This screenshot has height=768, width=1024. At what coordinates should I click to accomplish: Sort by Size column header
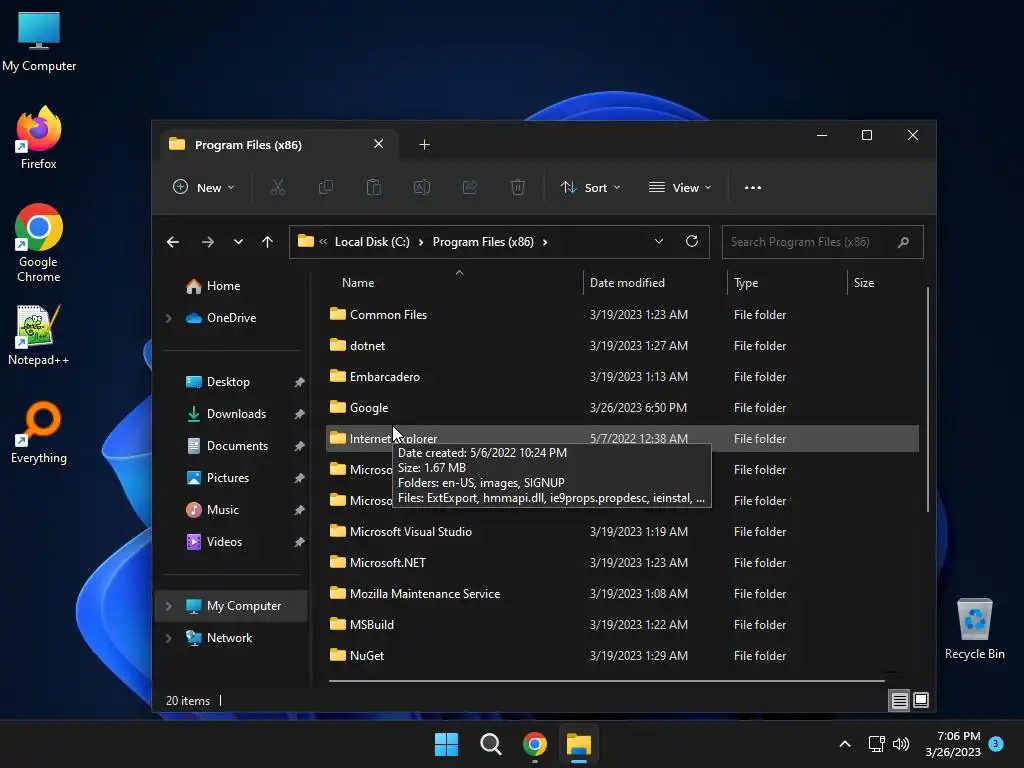pos(863,283)
